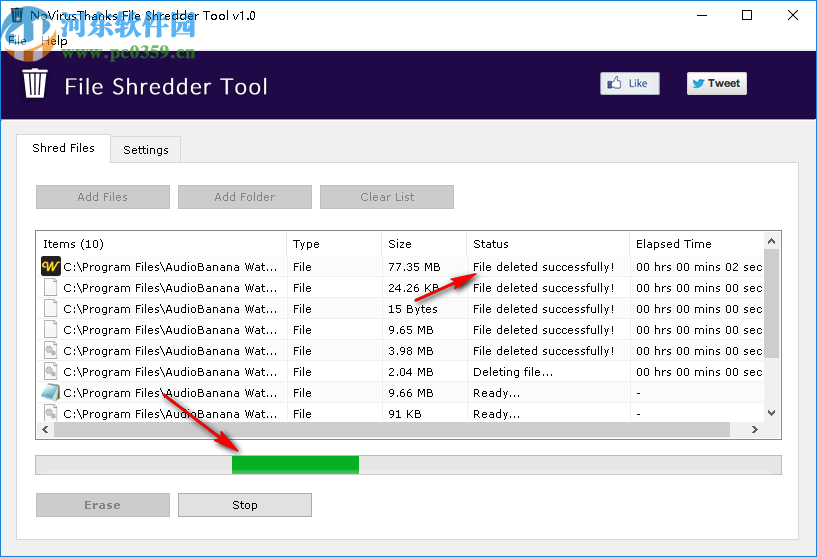The height and width of the screenshot is (557, 817).
Task: Click the list scroll down arrow
Action: click(772, 413)
